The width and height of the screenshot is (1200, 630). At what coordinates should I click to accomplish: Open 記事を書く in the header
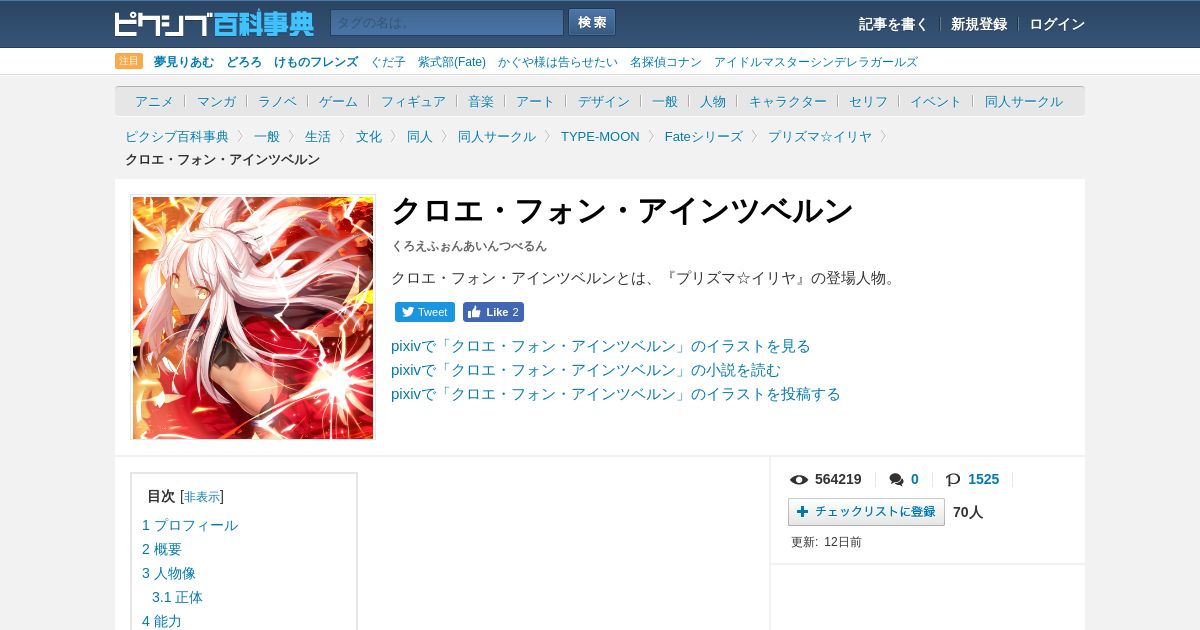pyautogui.click(x=893, y=24)
